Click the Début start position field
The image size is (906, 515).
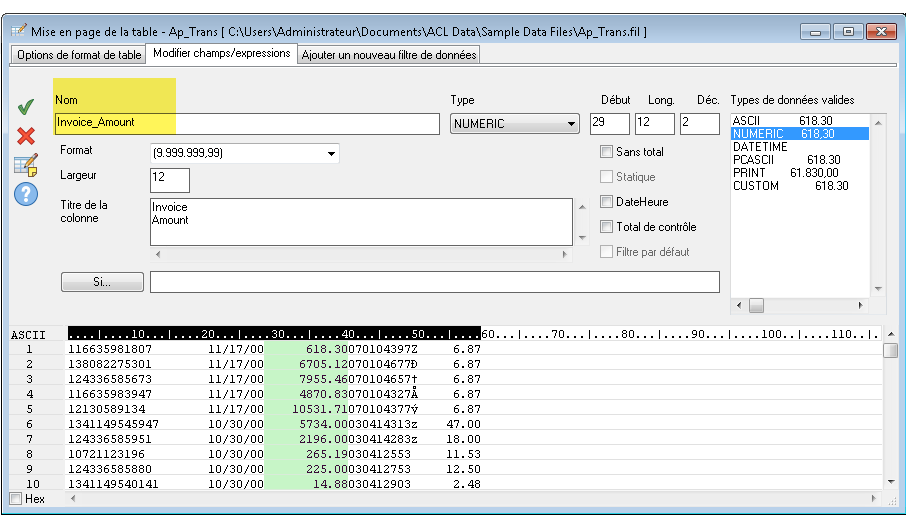click(x=609, y=123)
